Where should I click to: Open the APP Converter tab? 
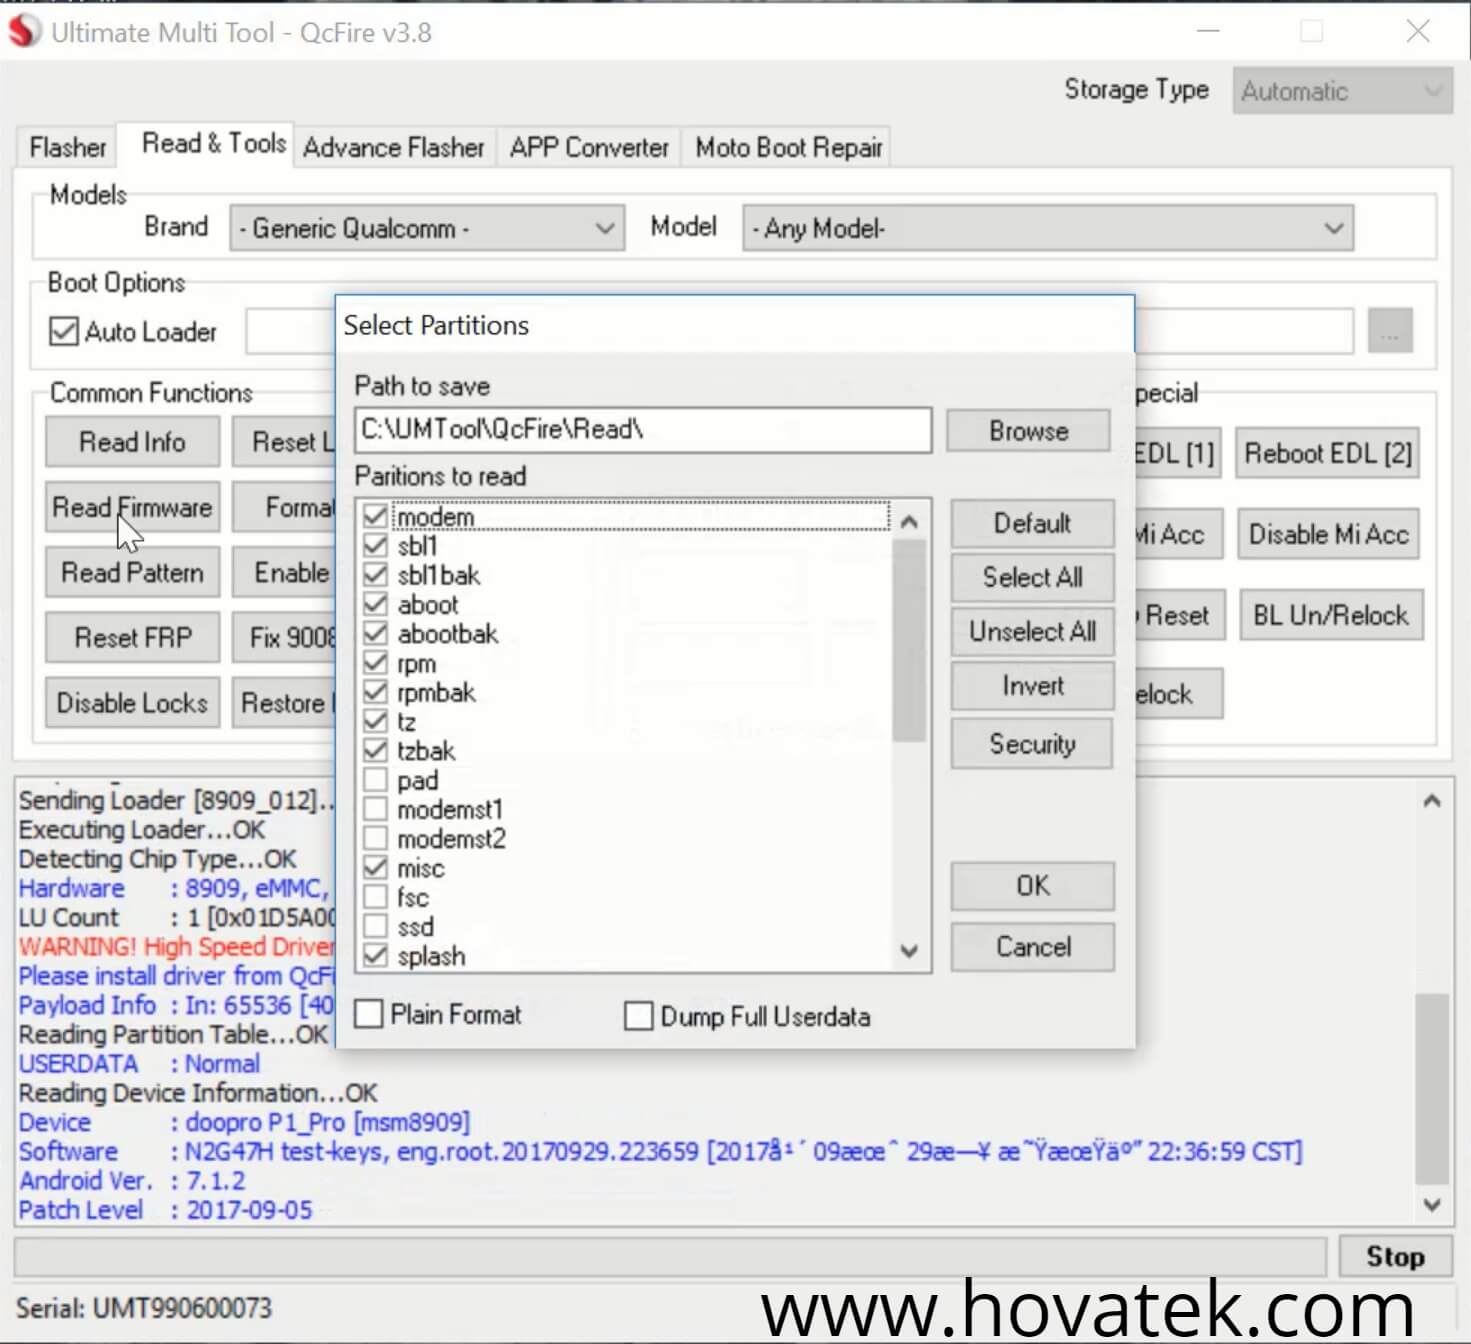(x=589, y=147)
